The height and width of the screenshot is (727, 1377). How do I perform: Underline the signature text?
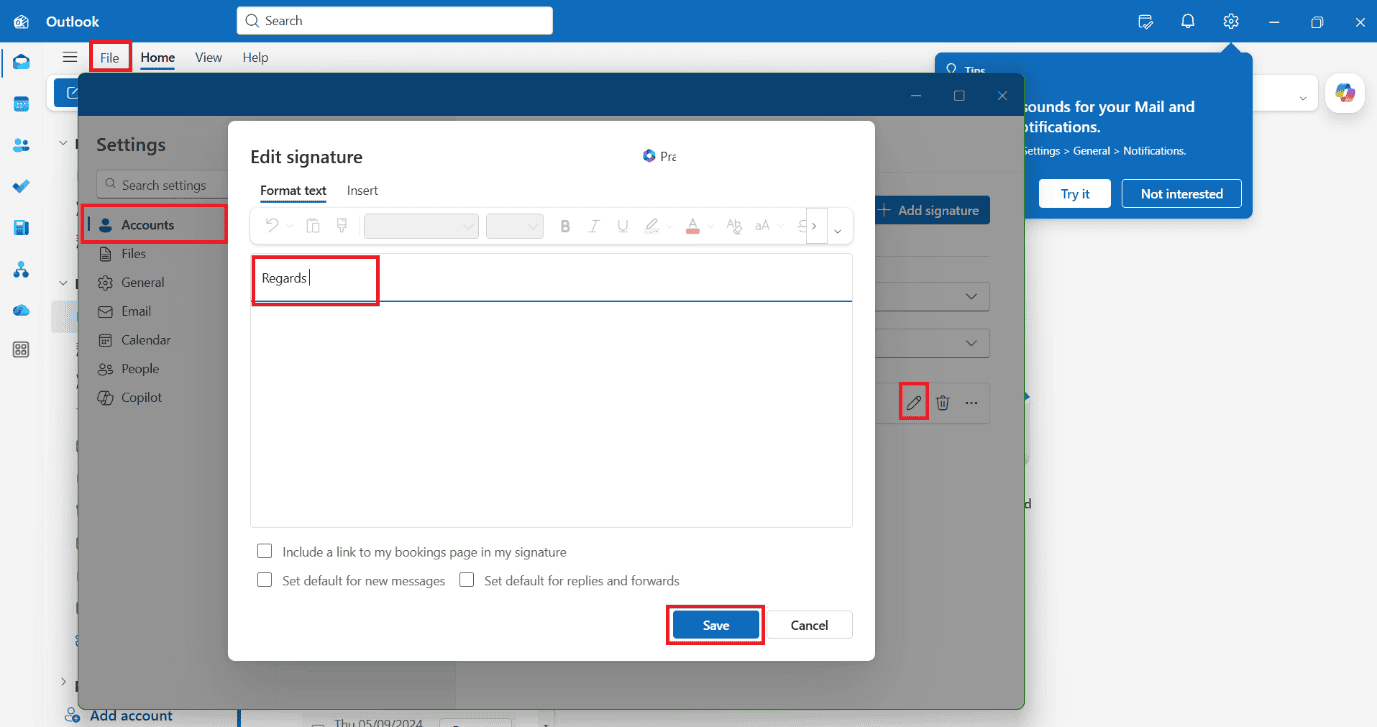click(623, 226)
